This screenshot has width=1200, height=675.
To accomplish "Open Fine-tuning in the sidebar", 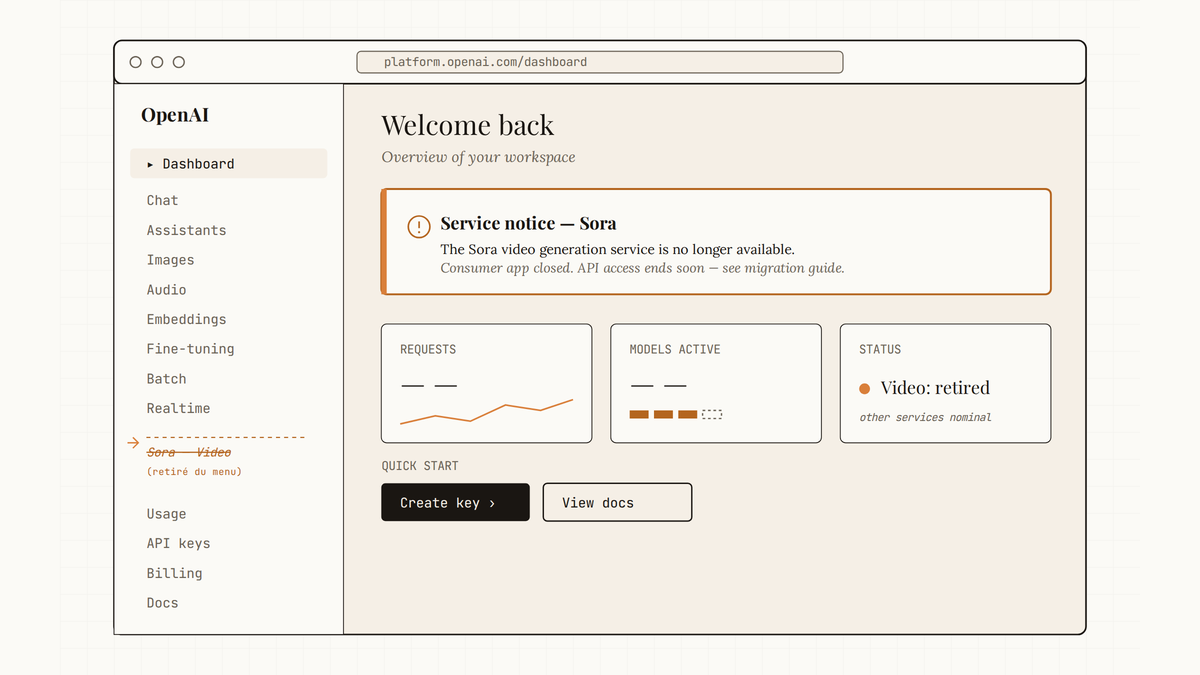I will coord(190,349).
